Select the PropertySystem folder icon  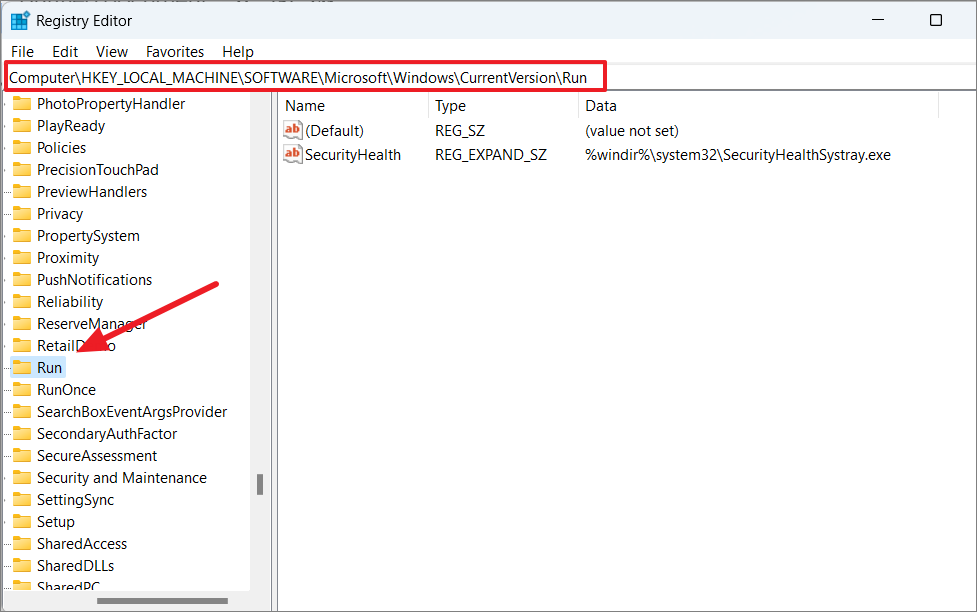coord(22,236)
